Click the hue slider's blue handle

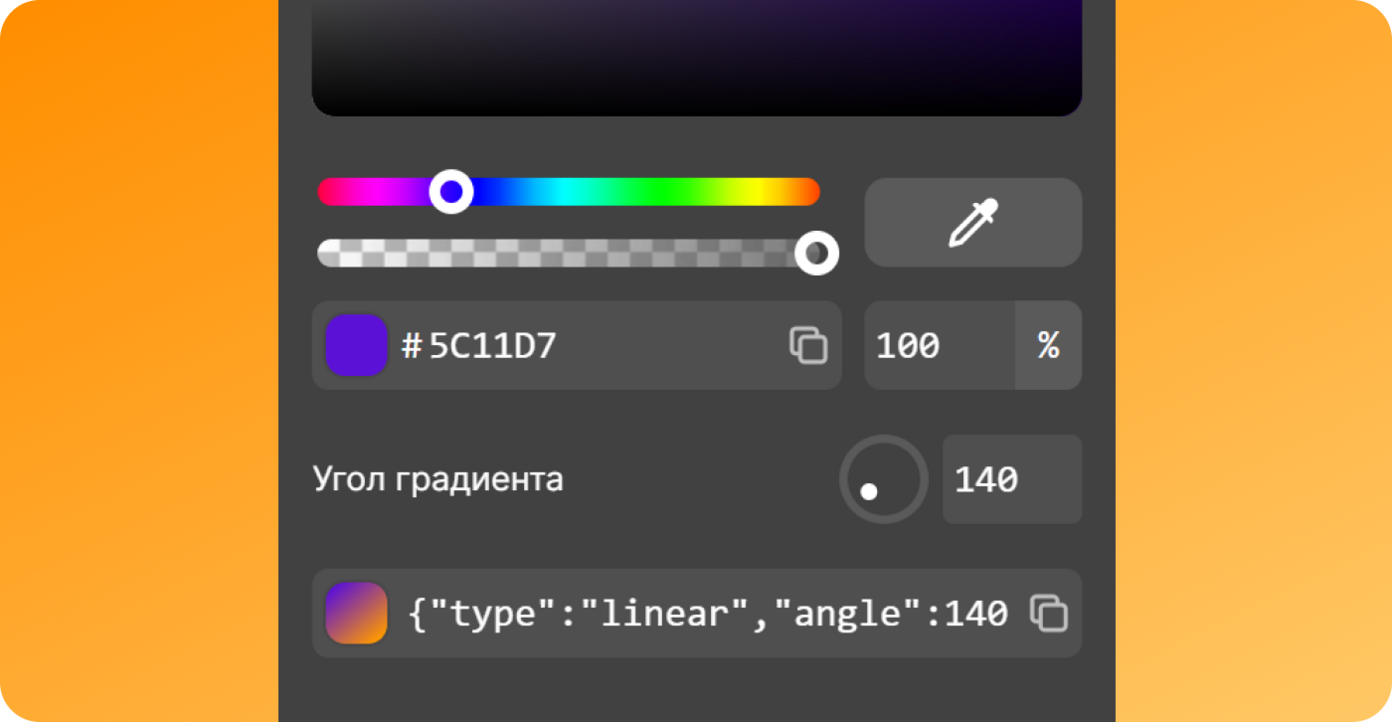coord(451,191)
